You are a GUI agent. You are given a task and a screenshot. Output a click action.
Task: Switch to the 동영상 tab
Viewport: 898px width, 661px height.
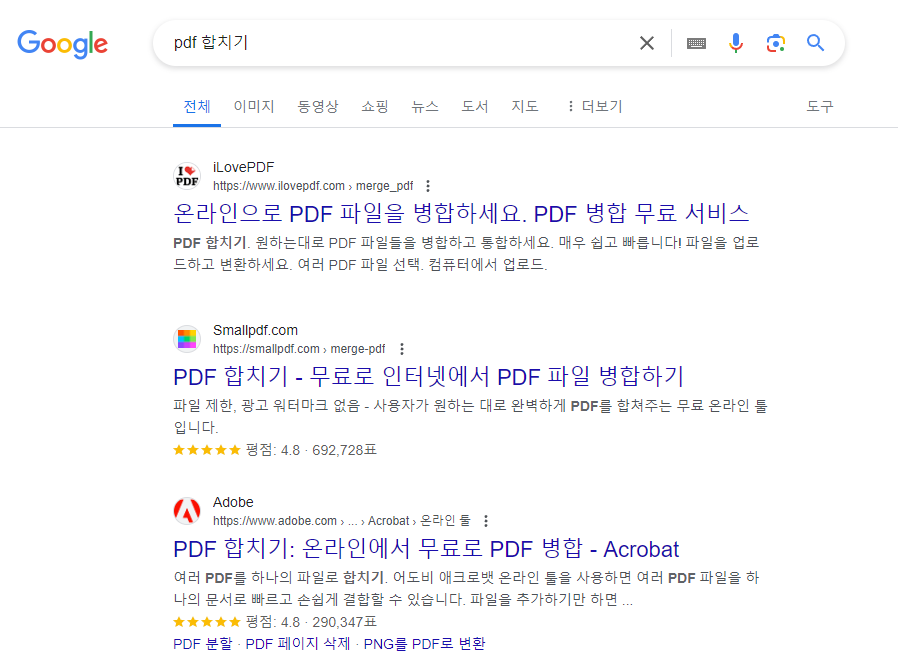click(318, 107)
